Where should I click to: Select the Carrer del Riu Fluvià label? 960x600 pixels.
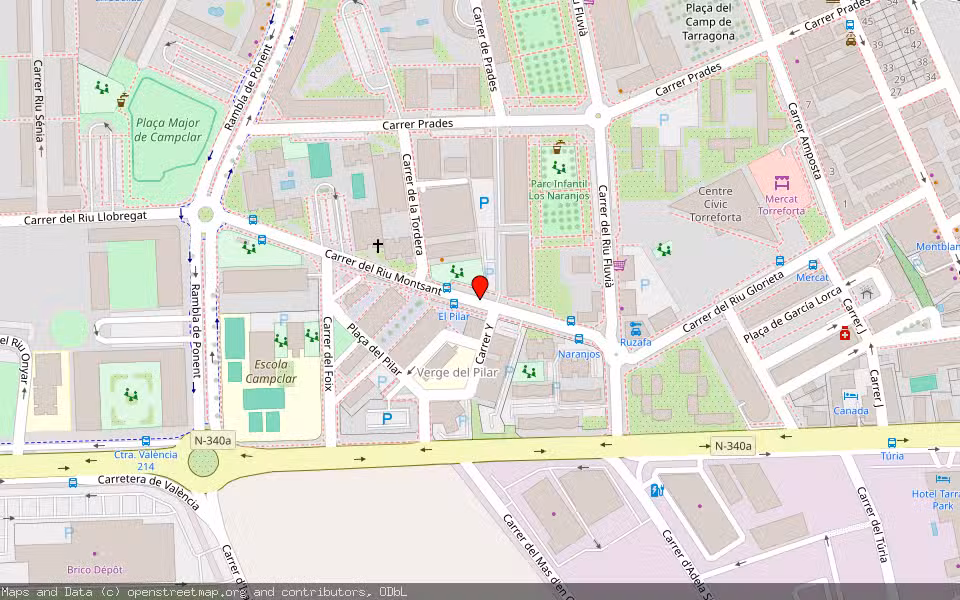coord(605,236)
